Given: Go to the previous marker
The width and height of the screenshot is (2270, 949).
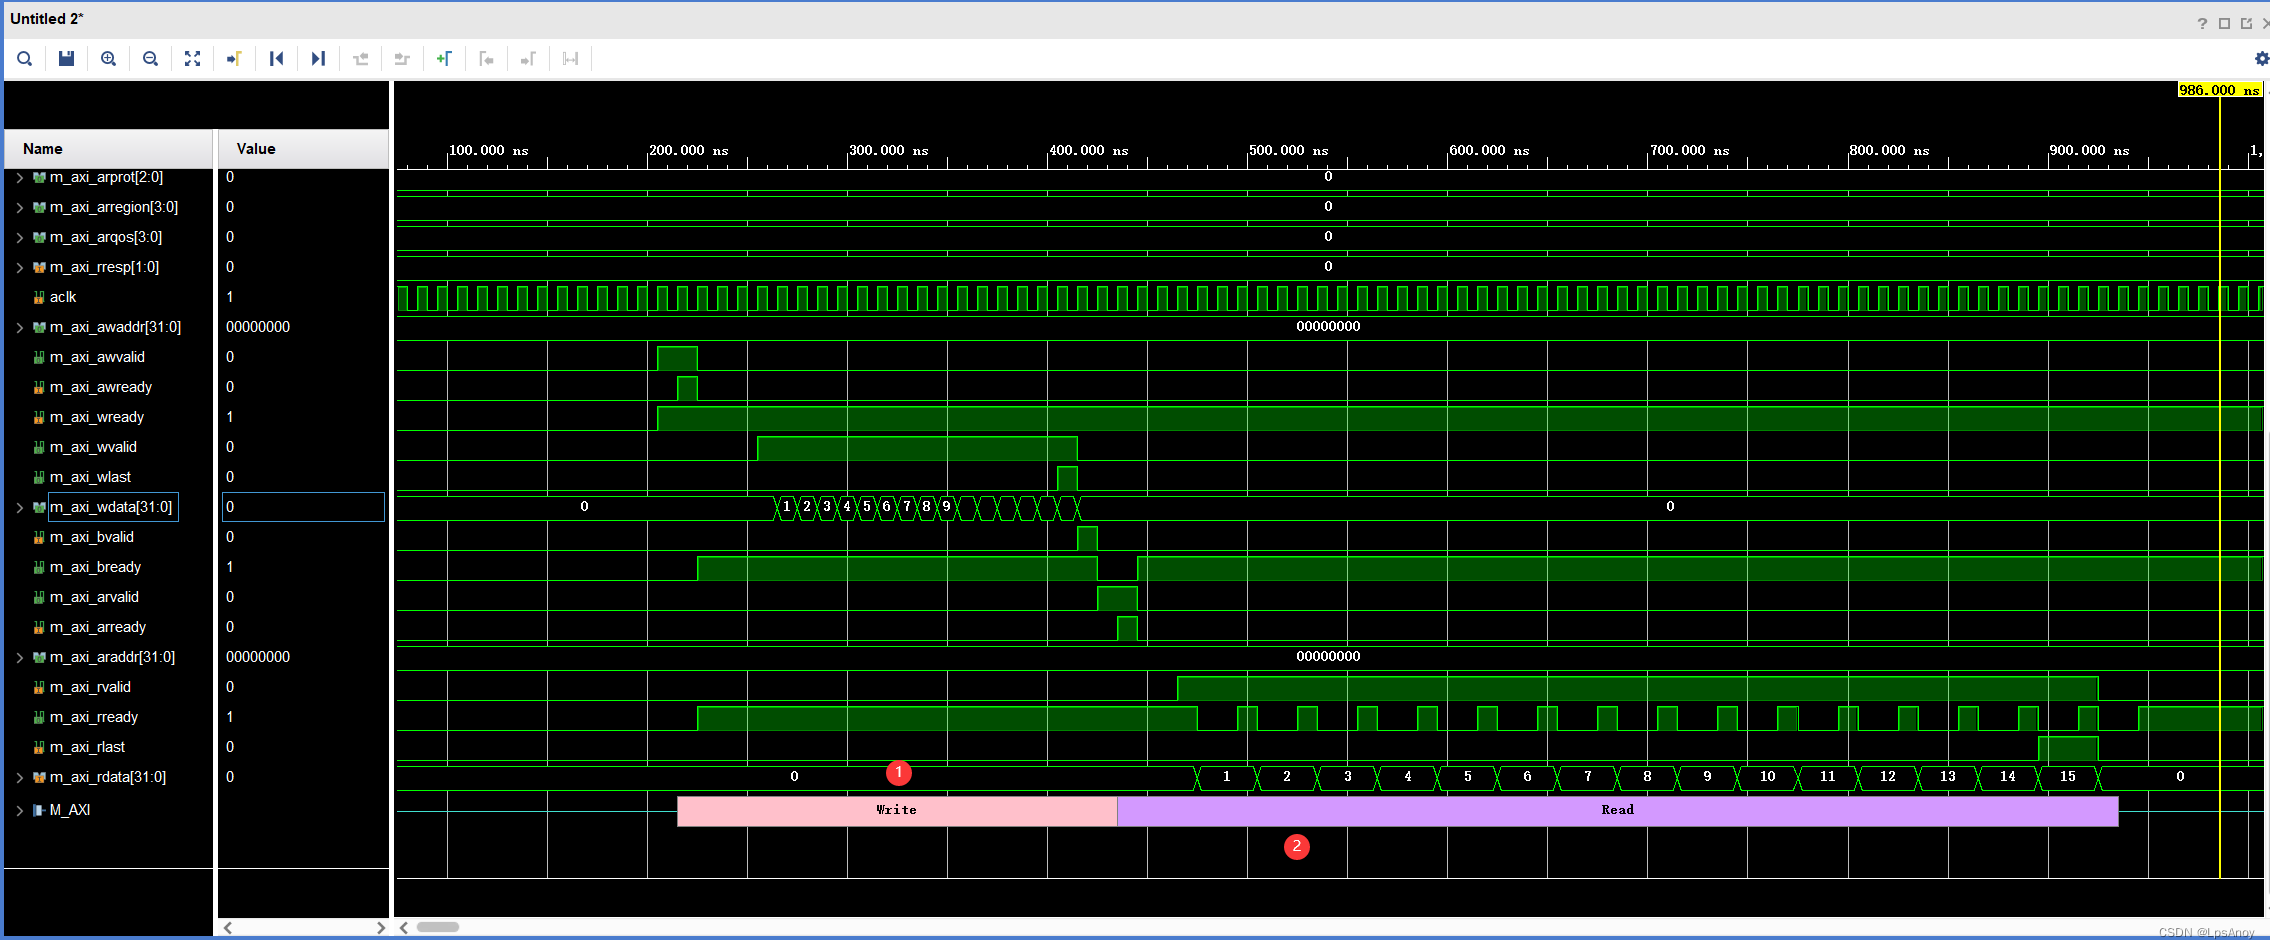Looking at the screenshot, I should (x=487, y=58).
